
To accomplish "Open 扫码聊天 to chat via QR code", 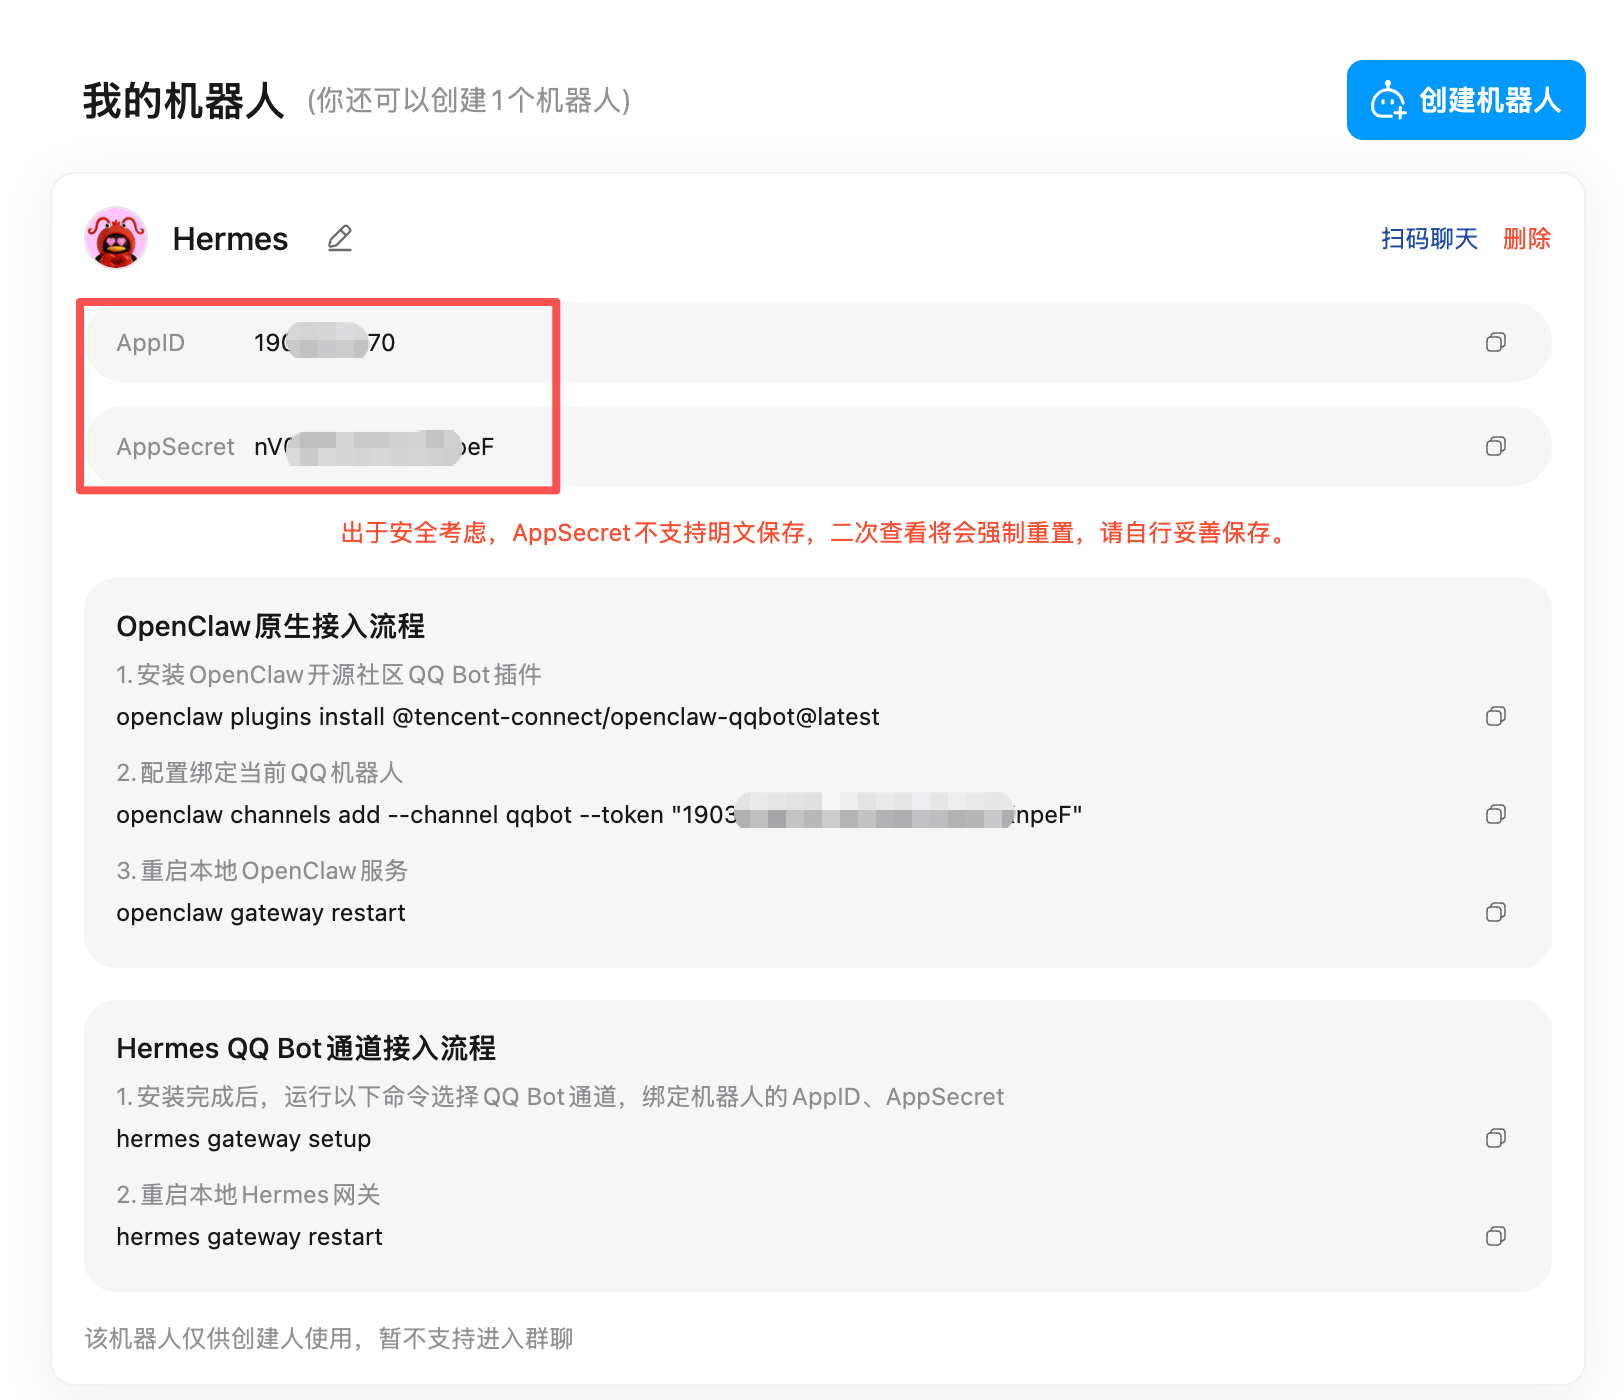I will (x=1428, y=238).
